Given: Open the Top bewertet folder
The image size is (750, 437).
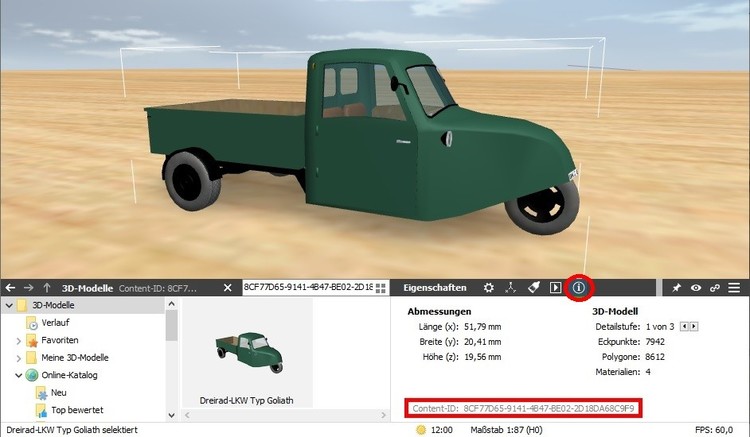Looking at the screenshot, I should pos(77,410).
